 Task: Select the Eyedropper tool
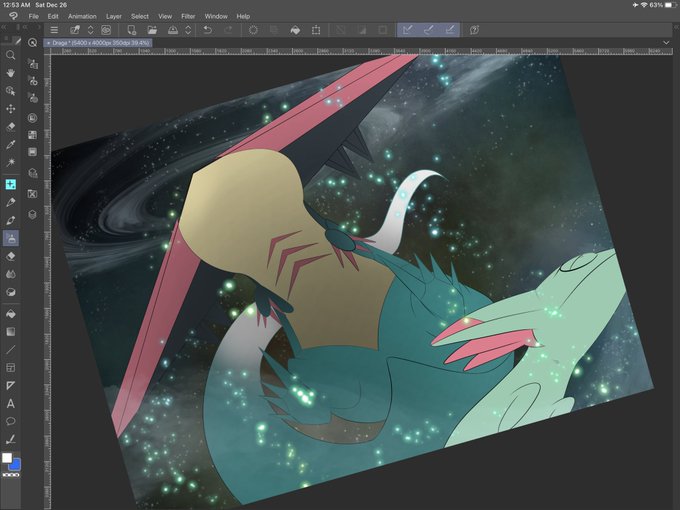point(10,144)
